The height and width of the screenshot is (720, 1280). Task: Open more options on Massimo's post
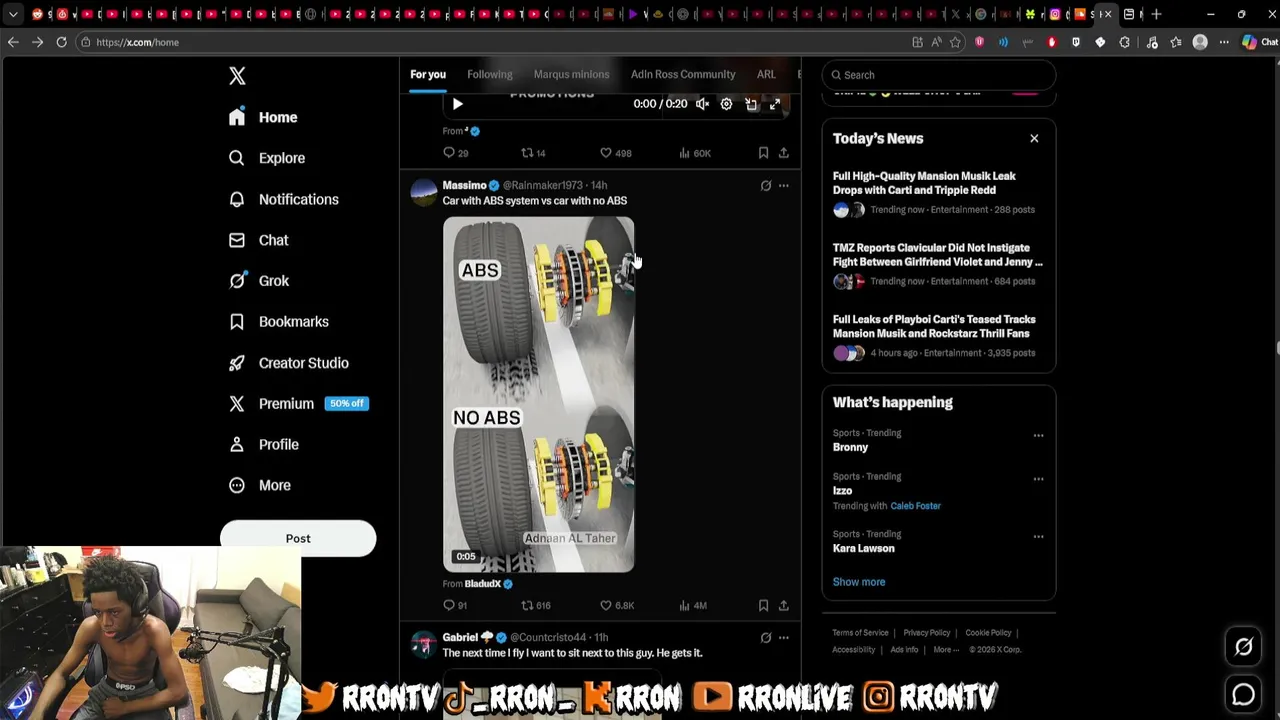[784, 185]
